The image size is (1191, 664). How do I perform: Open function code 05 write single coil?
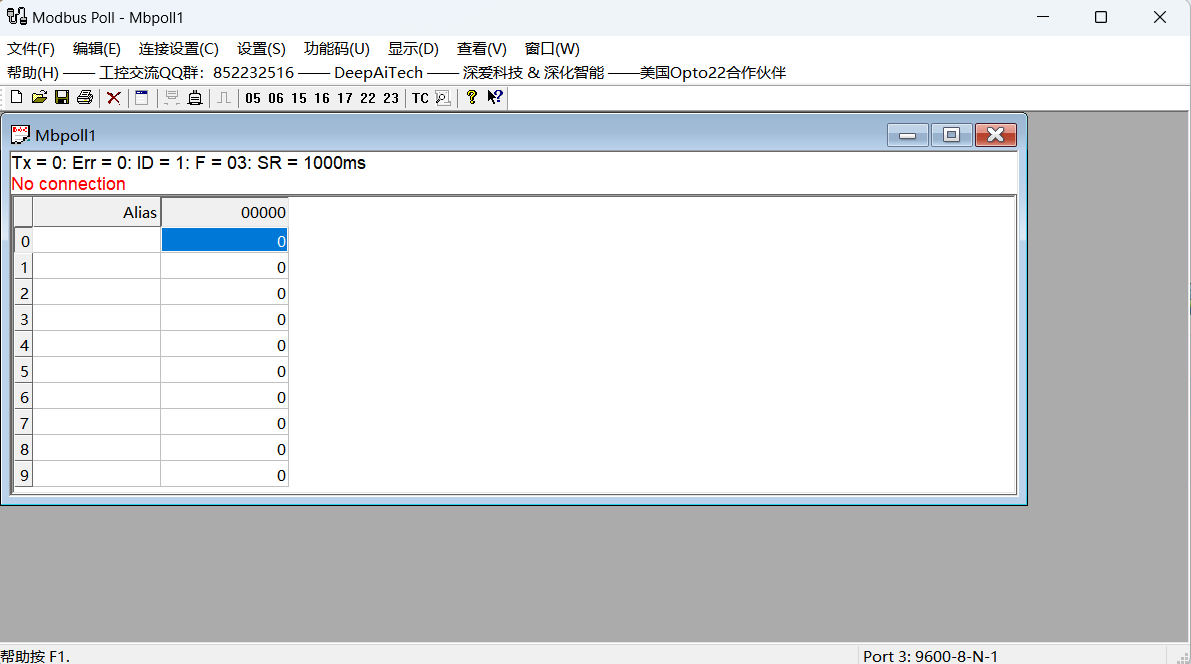[252, 98]
